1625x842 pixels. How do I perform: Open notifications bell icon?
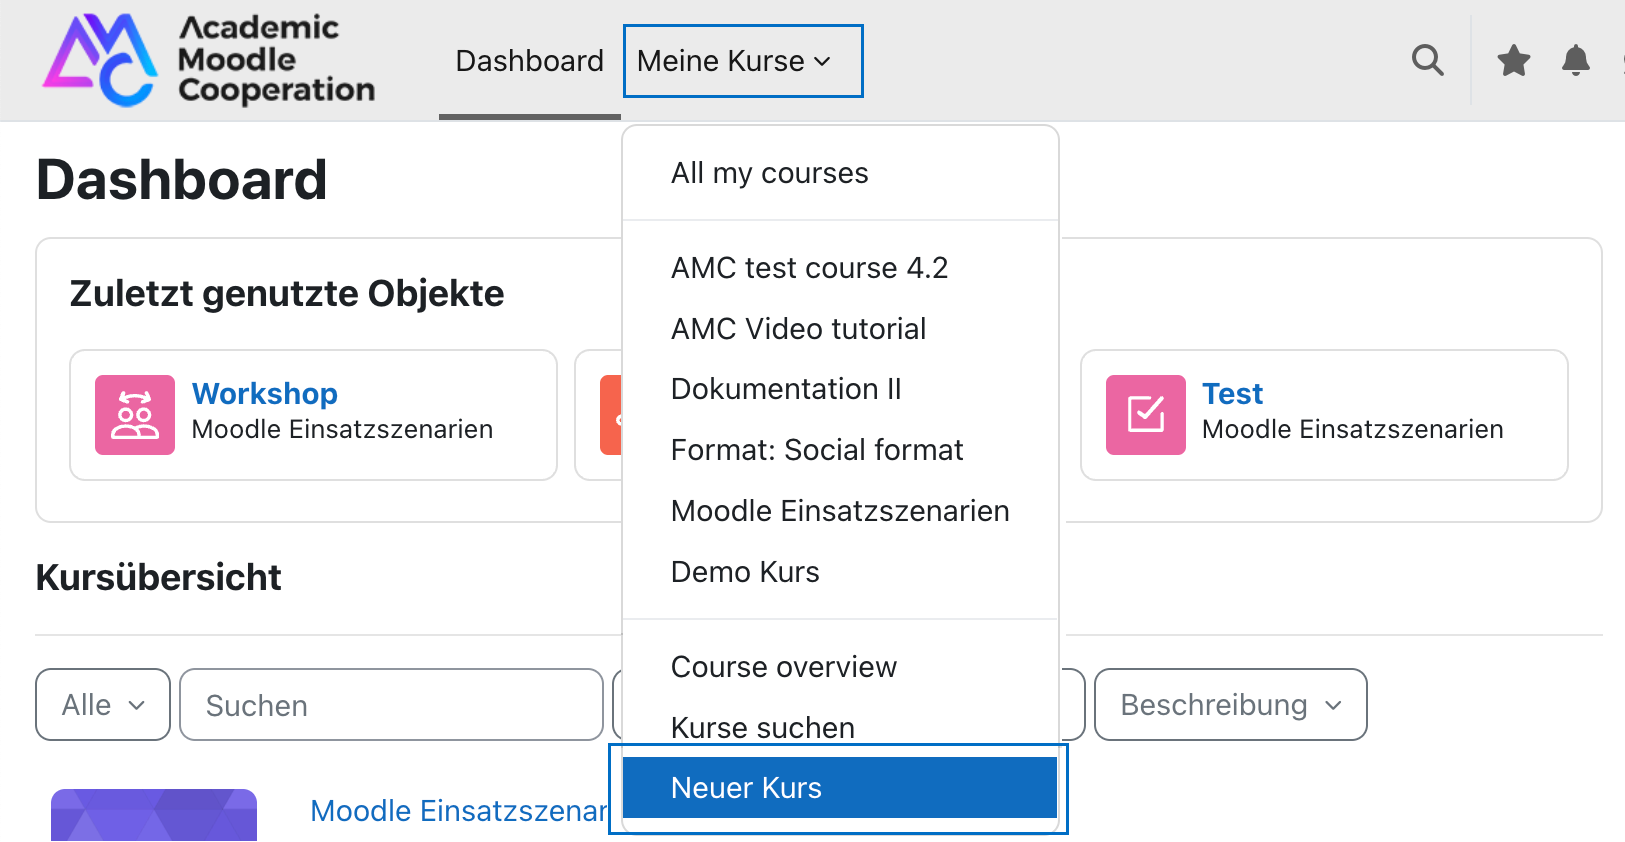[x=1576, y=61]
